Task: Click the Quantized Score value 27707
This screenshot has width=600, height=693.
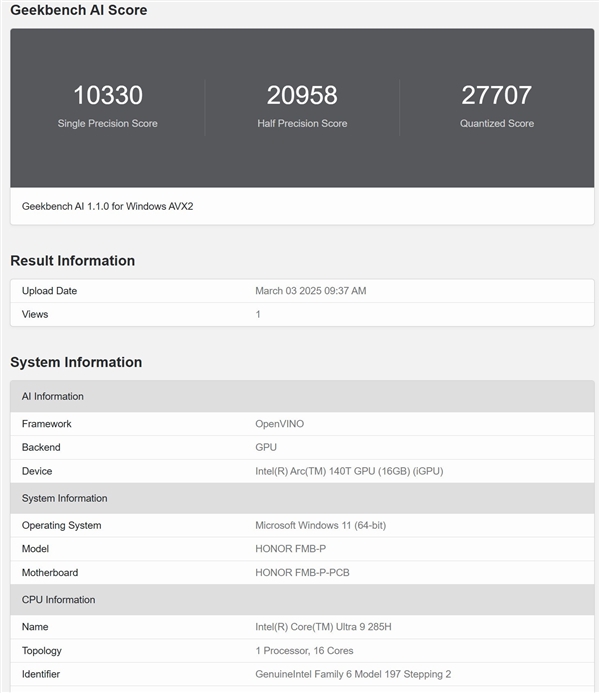Action: pos(496,96)
